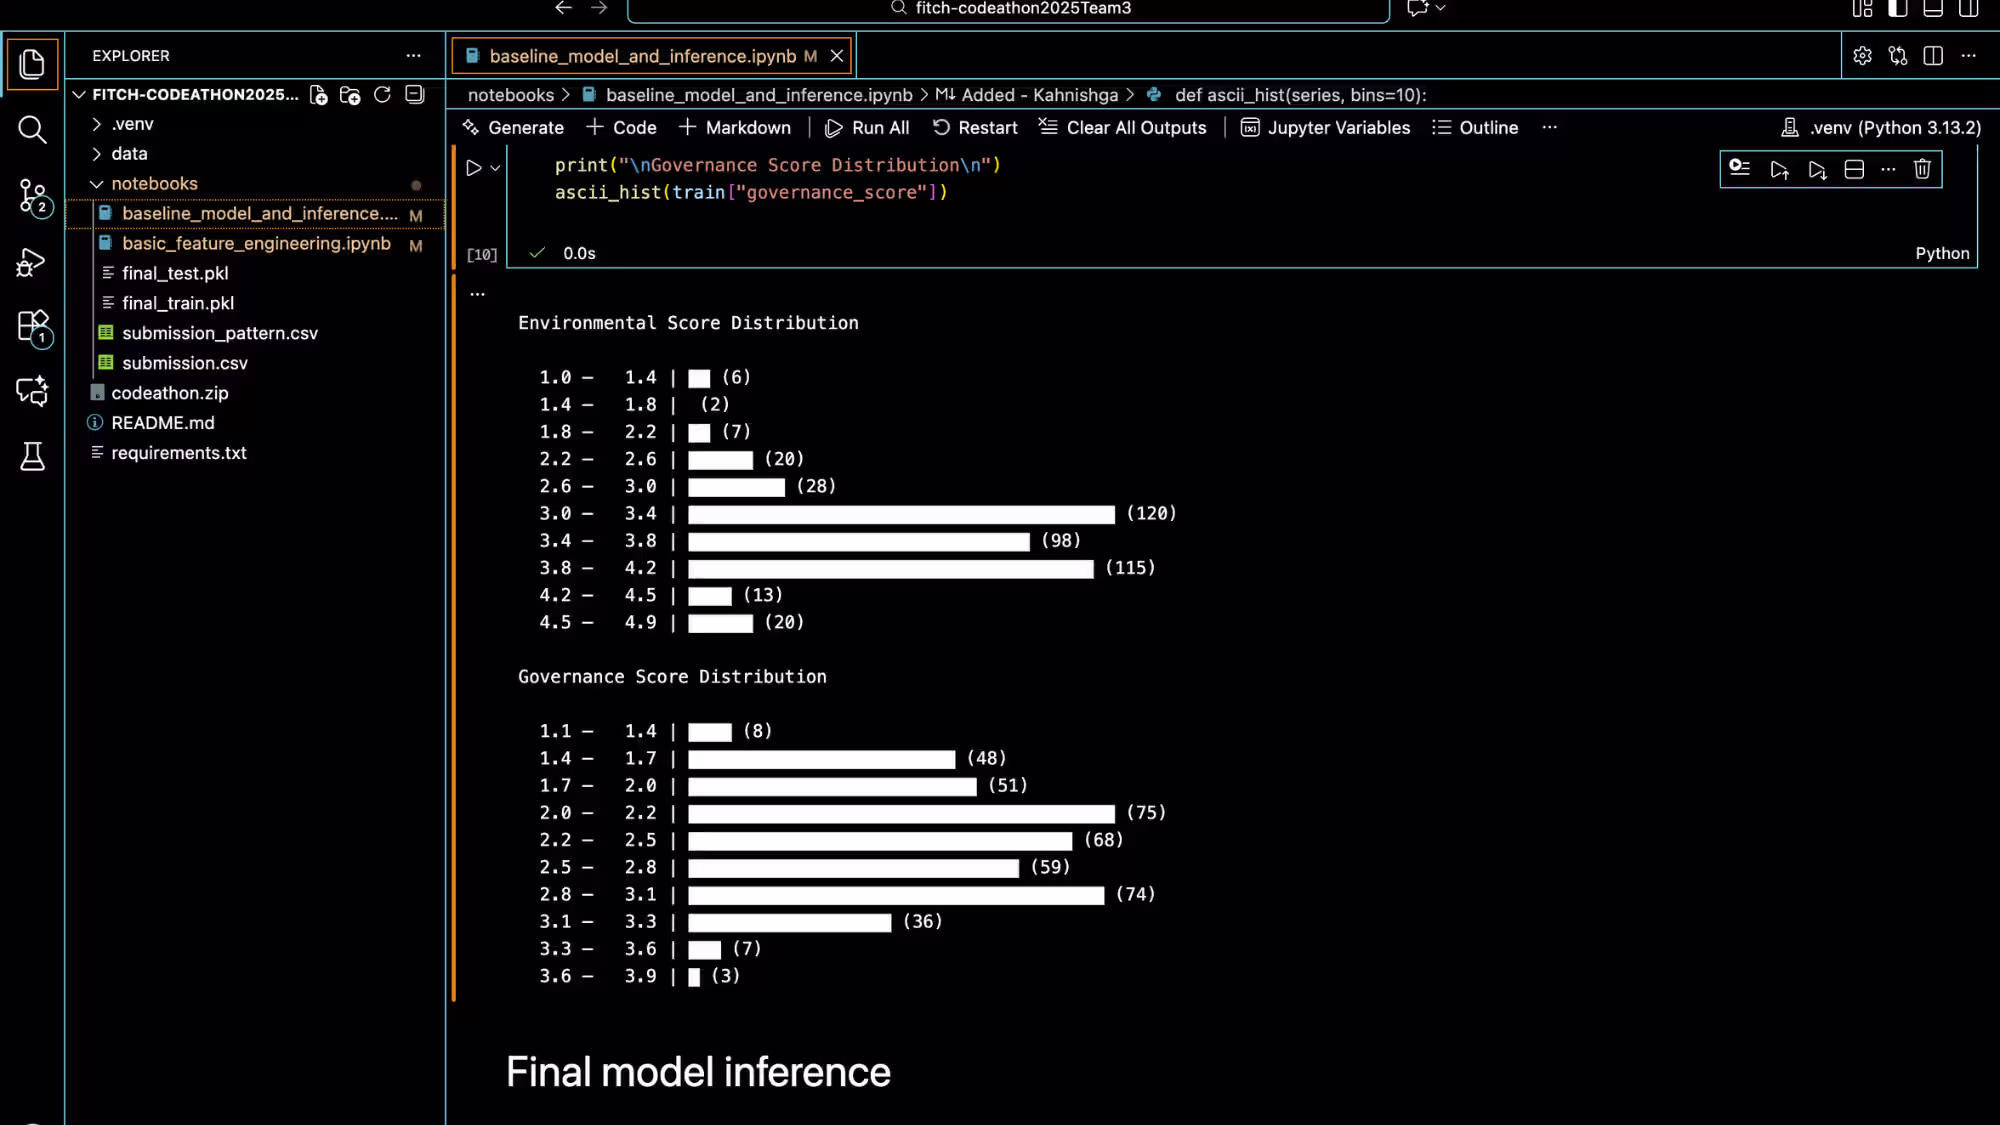The image size is (2000, 1125).
Task: Toggle split editor right
Action: coord(1933,56)
